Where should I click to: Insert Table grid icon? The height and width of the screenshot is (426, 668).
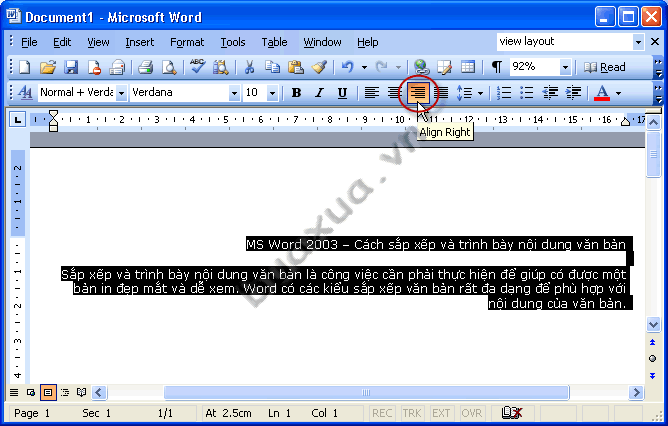click(468, 67)
